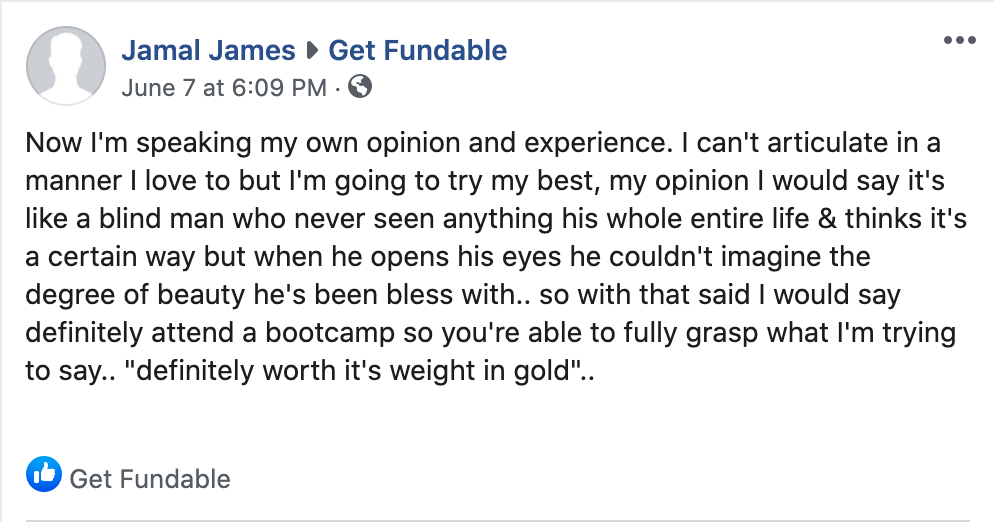Image resolution: width=994 pixels, height=522 pixels.
Task: Click the globe public privacy icon
Action: [360, 86]
